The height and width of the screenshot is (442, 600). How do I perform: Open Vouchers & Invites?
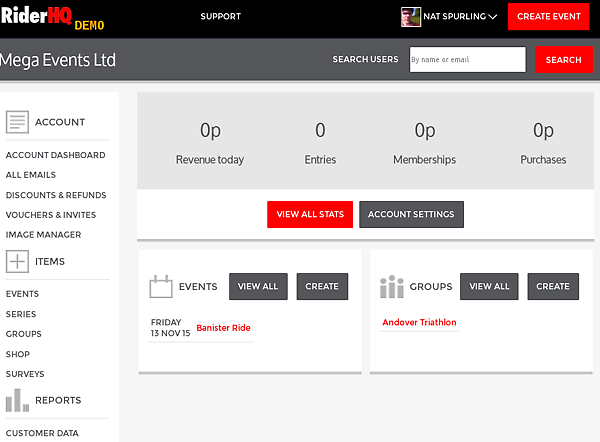pyautogui.click(x=51, y=215)
